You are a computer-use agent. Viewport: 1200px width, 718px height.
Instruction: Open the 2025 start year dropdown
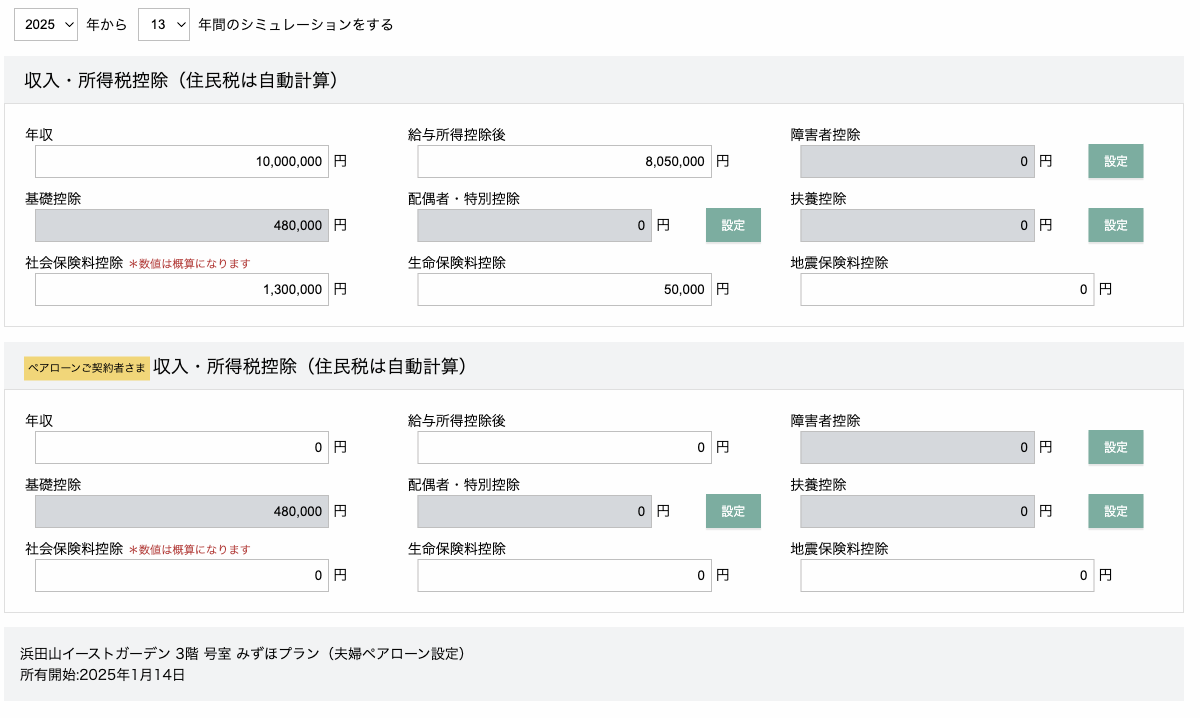[46, 24]
